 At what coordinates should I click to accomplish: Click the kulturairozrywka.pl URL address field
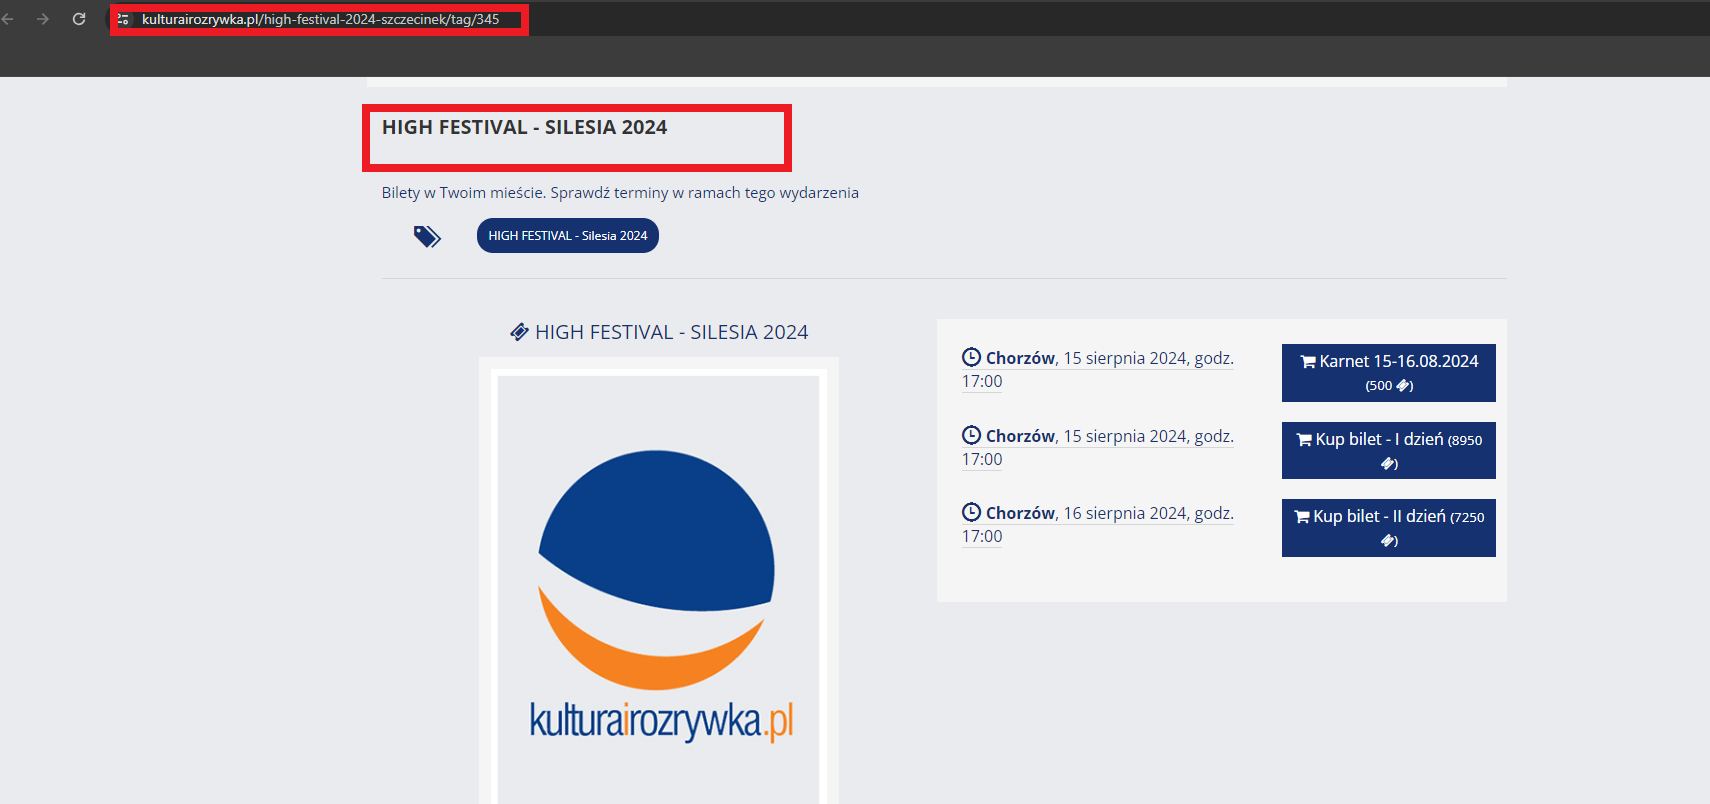(320, 19)
